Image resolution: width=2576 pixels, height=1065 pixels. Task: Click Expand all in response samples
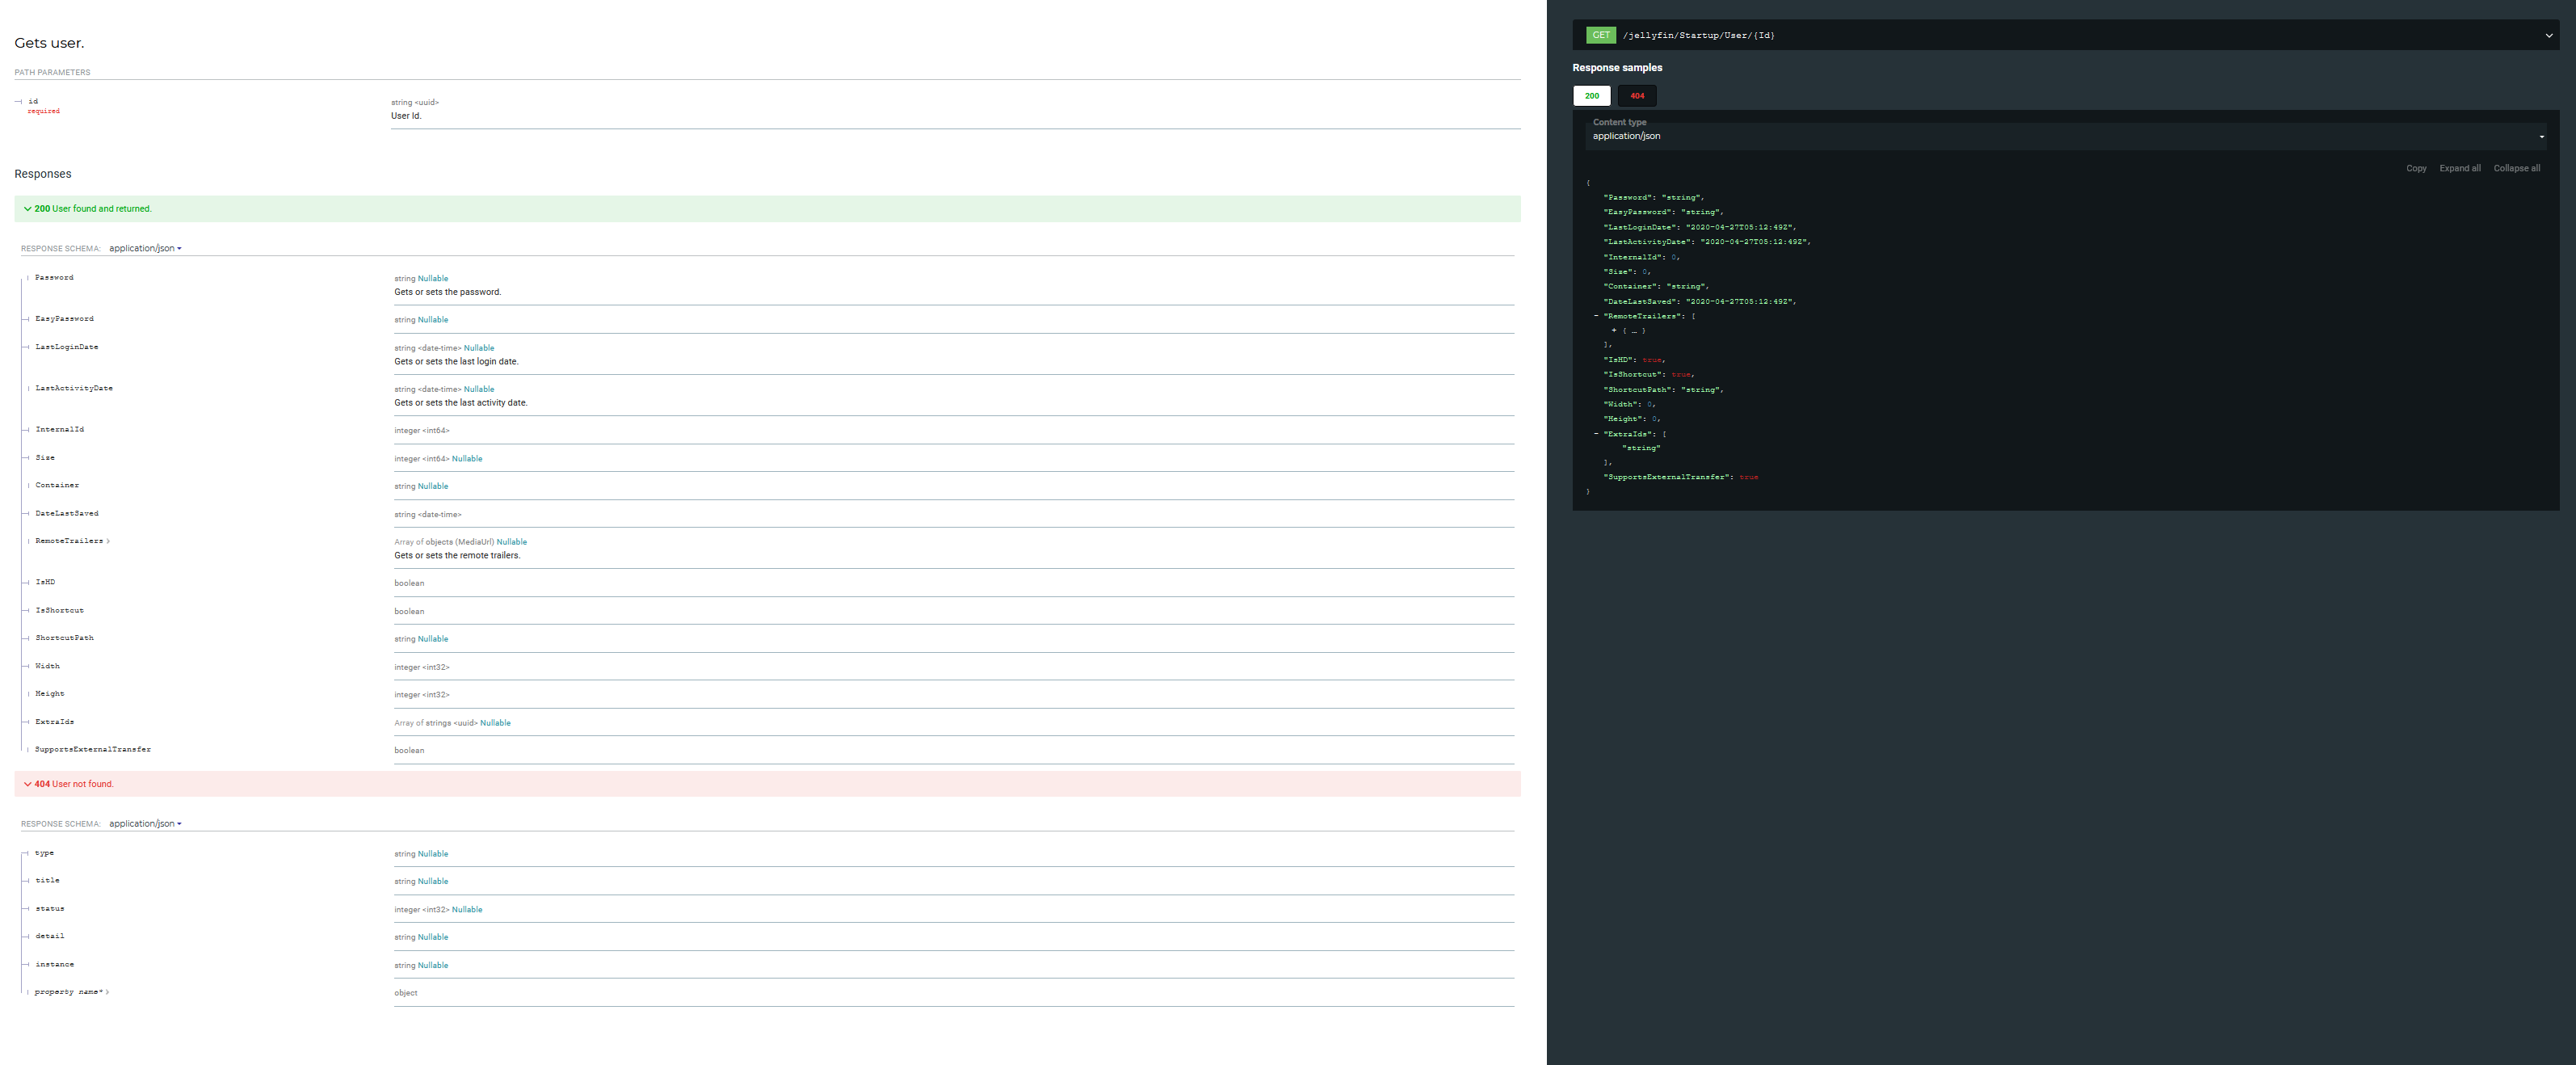[x=2459, y=168]
